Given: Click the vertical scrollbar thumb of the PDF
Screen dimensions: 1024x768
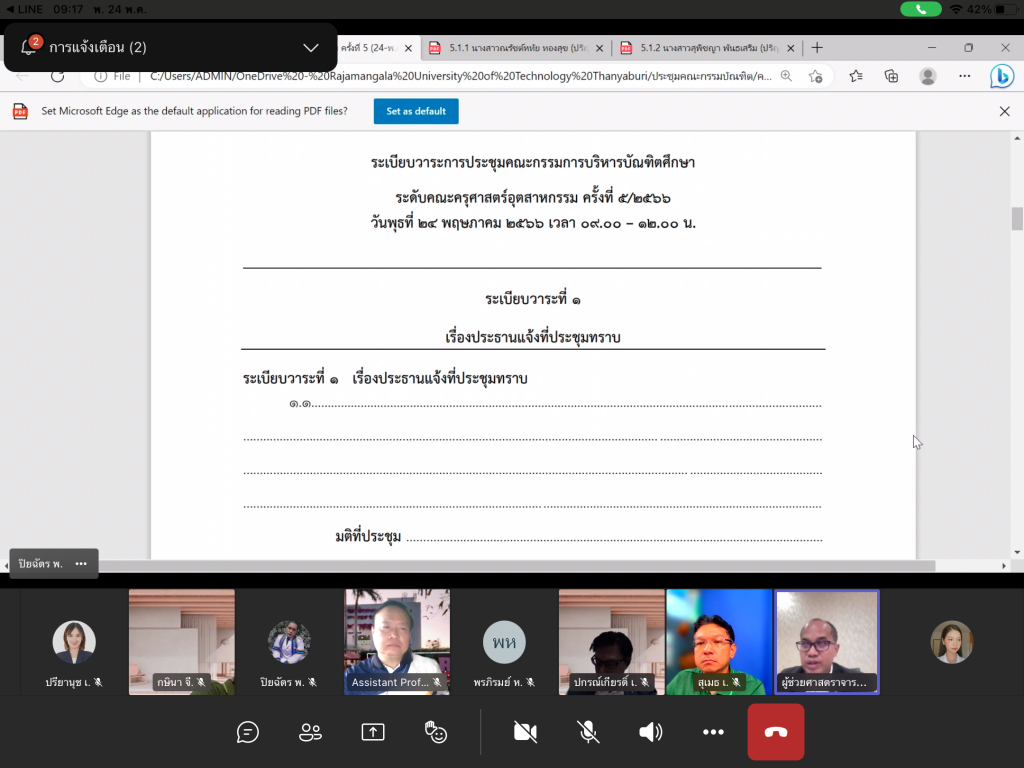Looking at the screenshot, I should click(1017, 218).
